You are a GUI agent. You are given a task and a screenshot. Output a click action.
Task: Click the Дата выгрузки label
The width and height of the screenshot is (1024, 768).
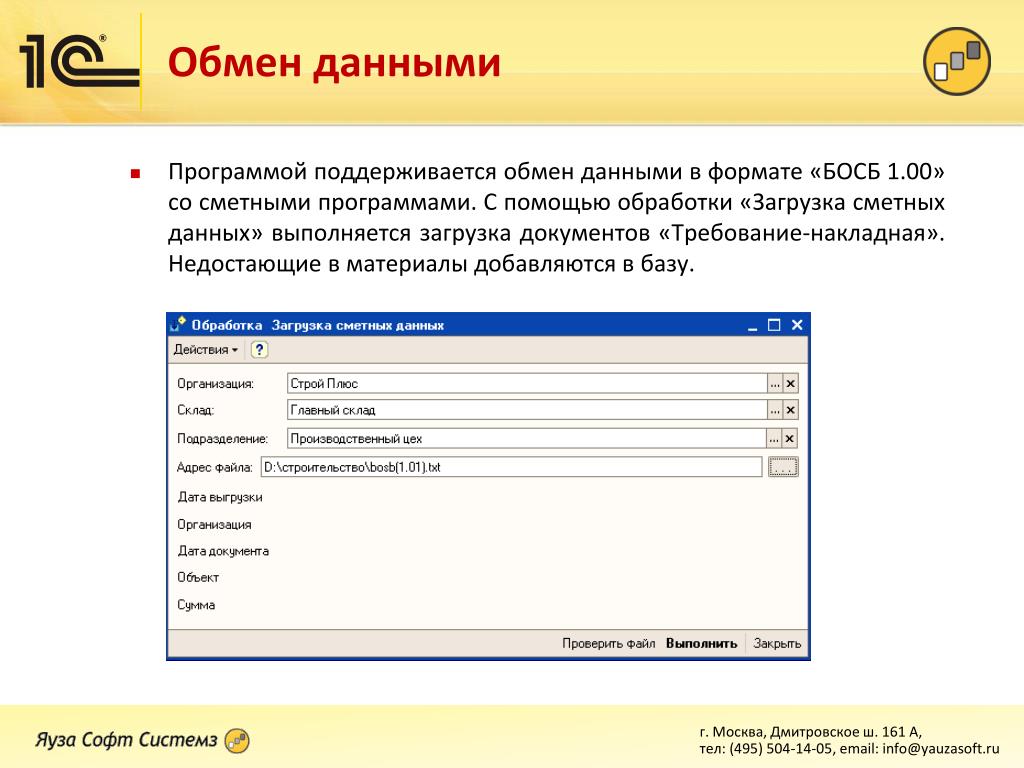pyautogui.click(x=220, y=497)
